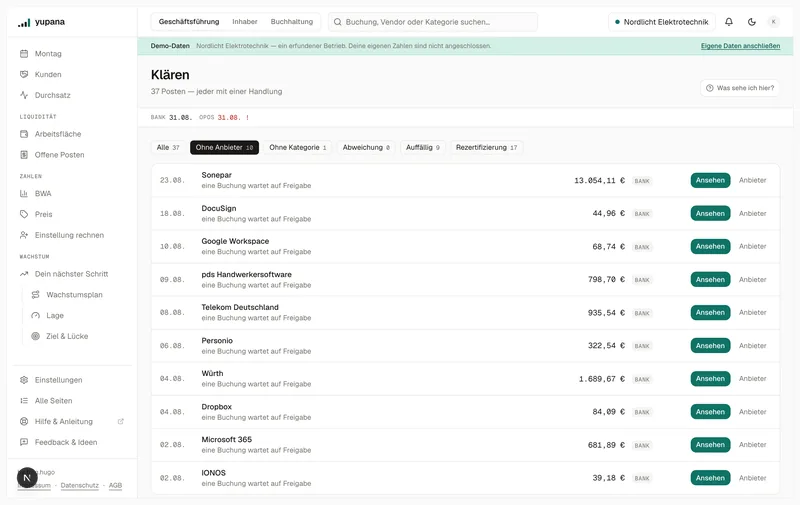The image size is (800, 505).
Task: Select the Ohne Kategorie filter
Action: (297, 147)
